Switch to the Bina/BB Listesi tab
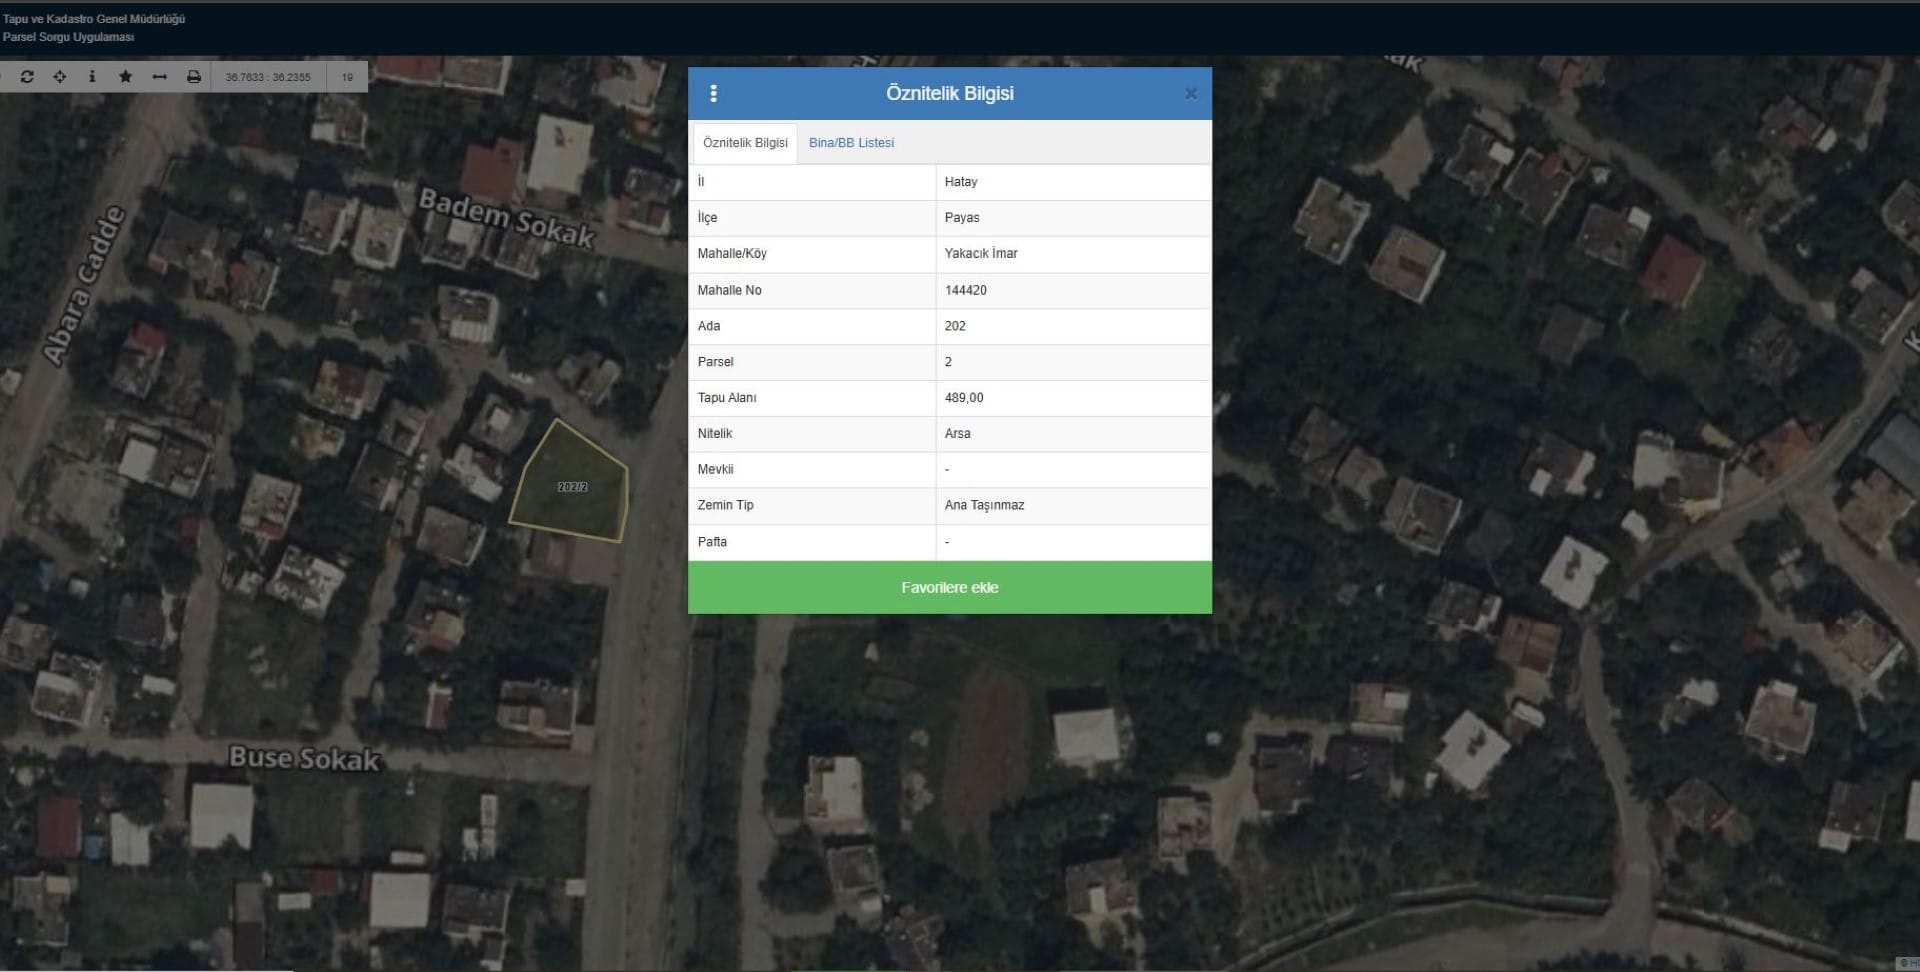This screenshot has width=1920, height=972. pyautogui.click(x=851, y=143)
